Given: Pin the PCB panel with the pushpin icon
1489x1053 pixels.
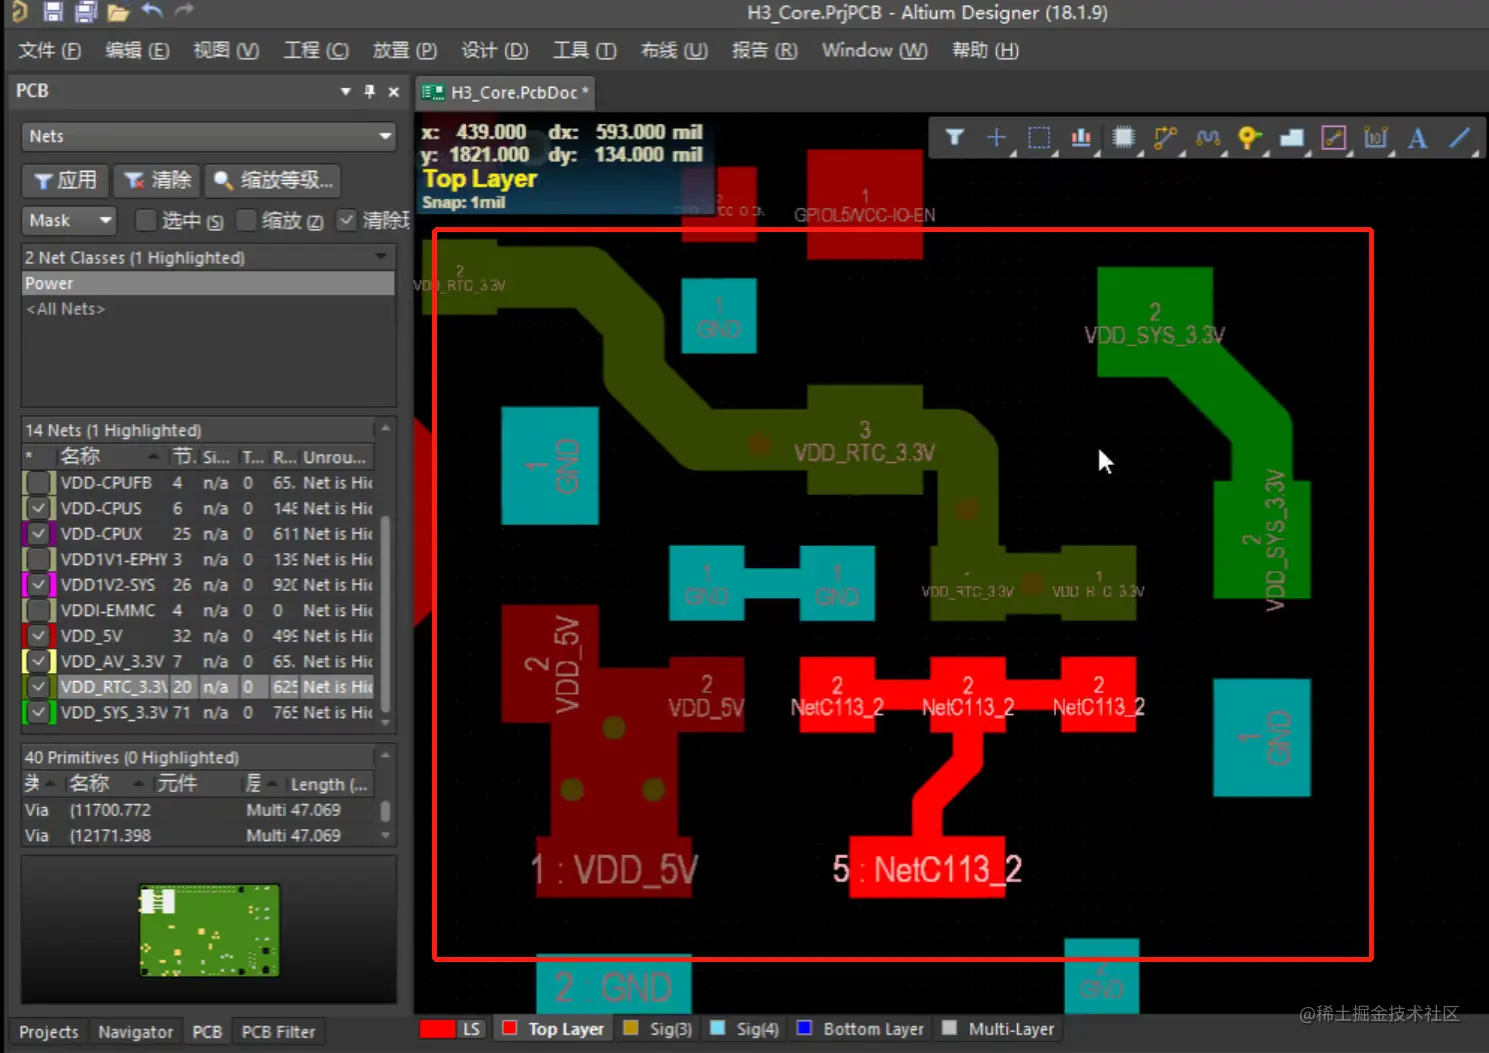Looking at the screenshot, I should [x=370, y=91].
